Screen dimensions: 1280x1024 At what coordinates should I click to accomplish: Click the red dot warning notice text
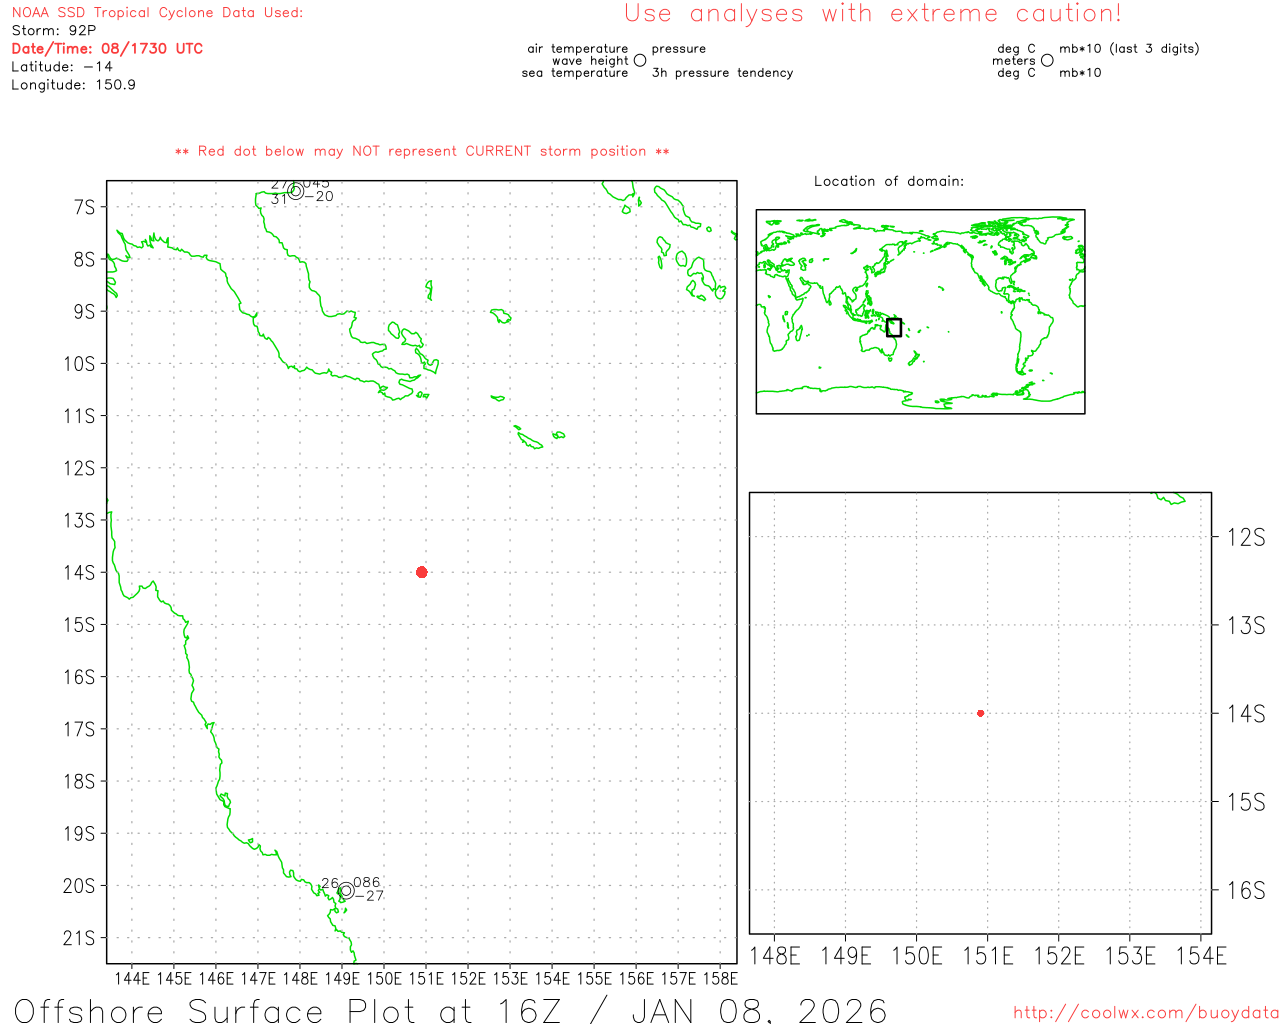tap(422, 151)
